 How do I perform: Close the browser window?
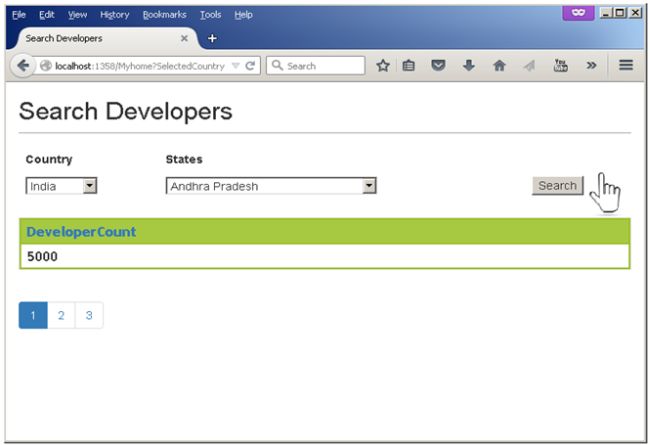click(635, 13)
